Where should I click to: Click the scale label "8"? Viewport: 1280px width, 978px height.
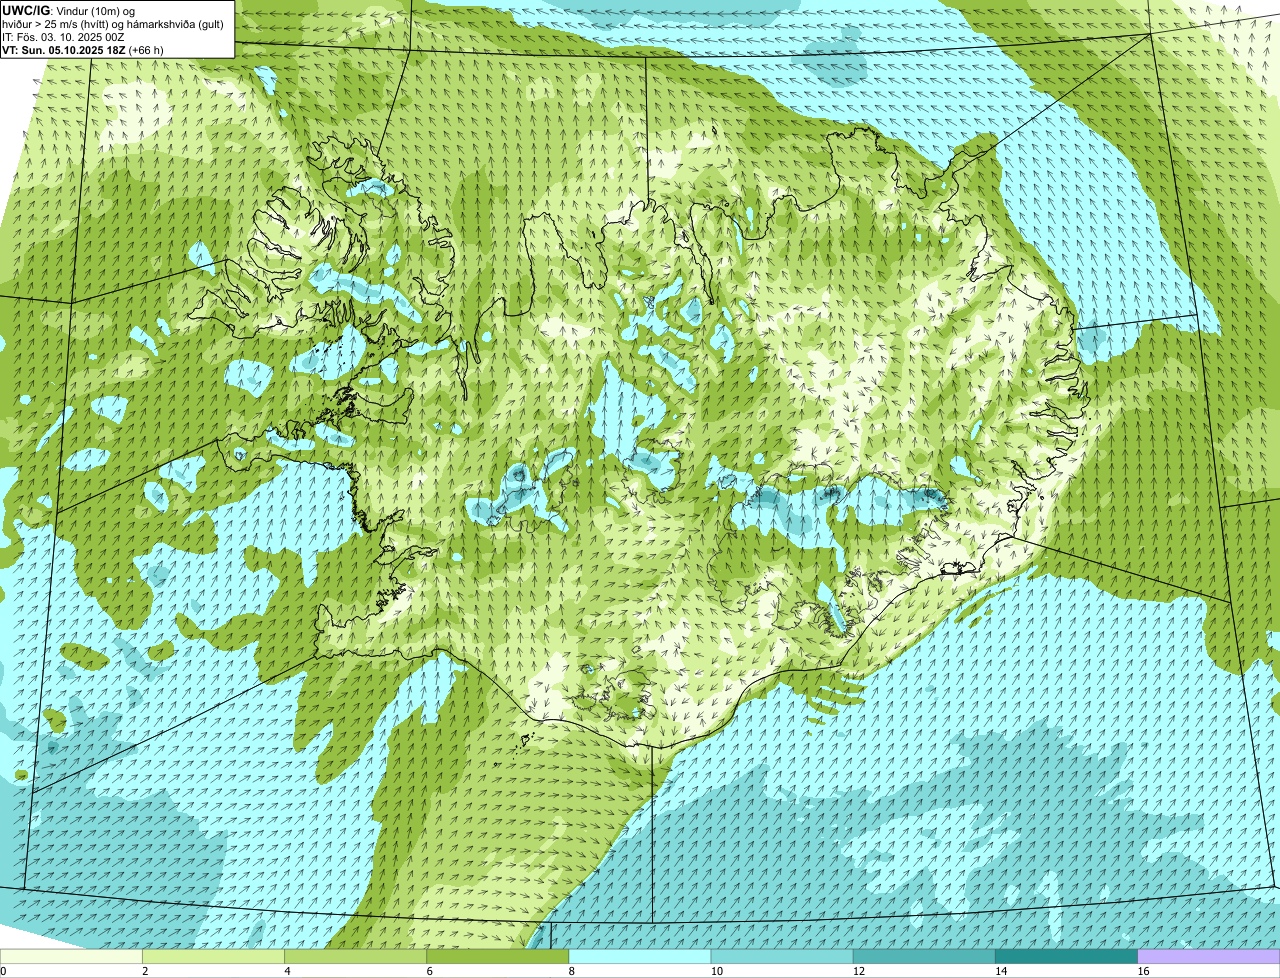571,971
